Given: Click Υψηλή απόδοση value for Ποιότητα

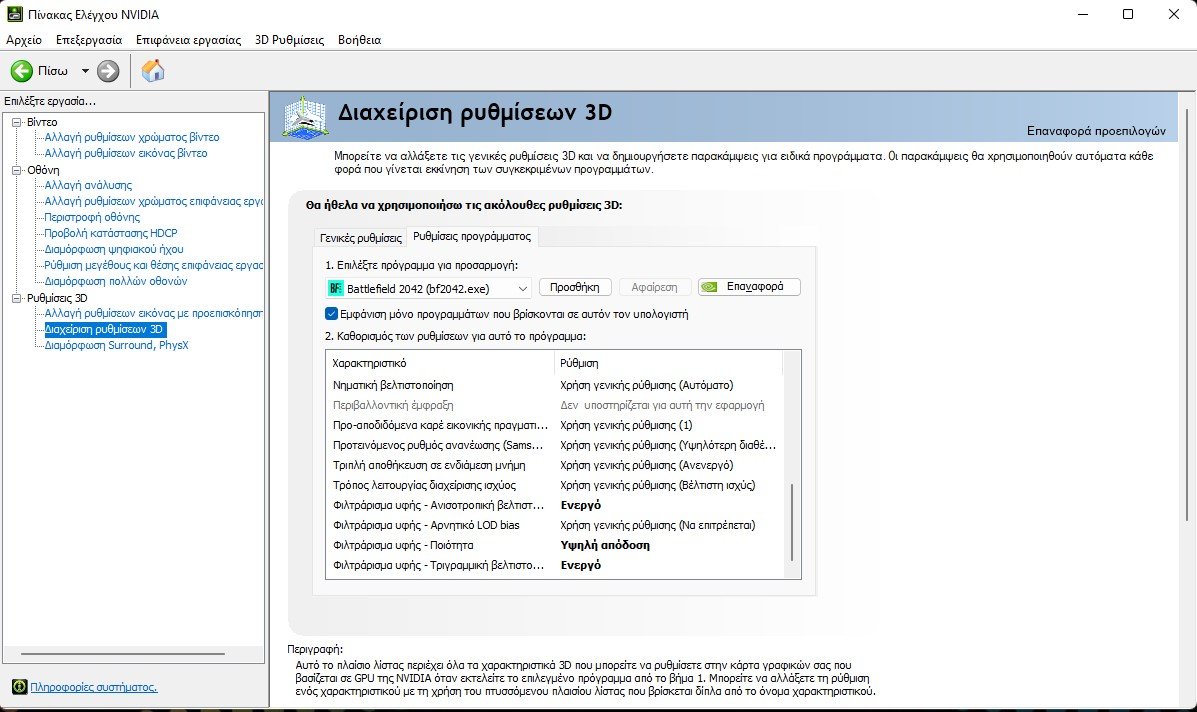Looking at the screenshot, I should pyautogui.click(x=605, y=546).
